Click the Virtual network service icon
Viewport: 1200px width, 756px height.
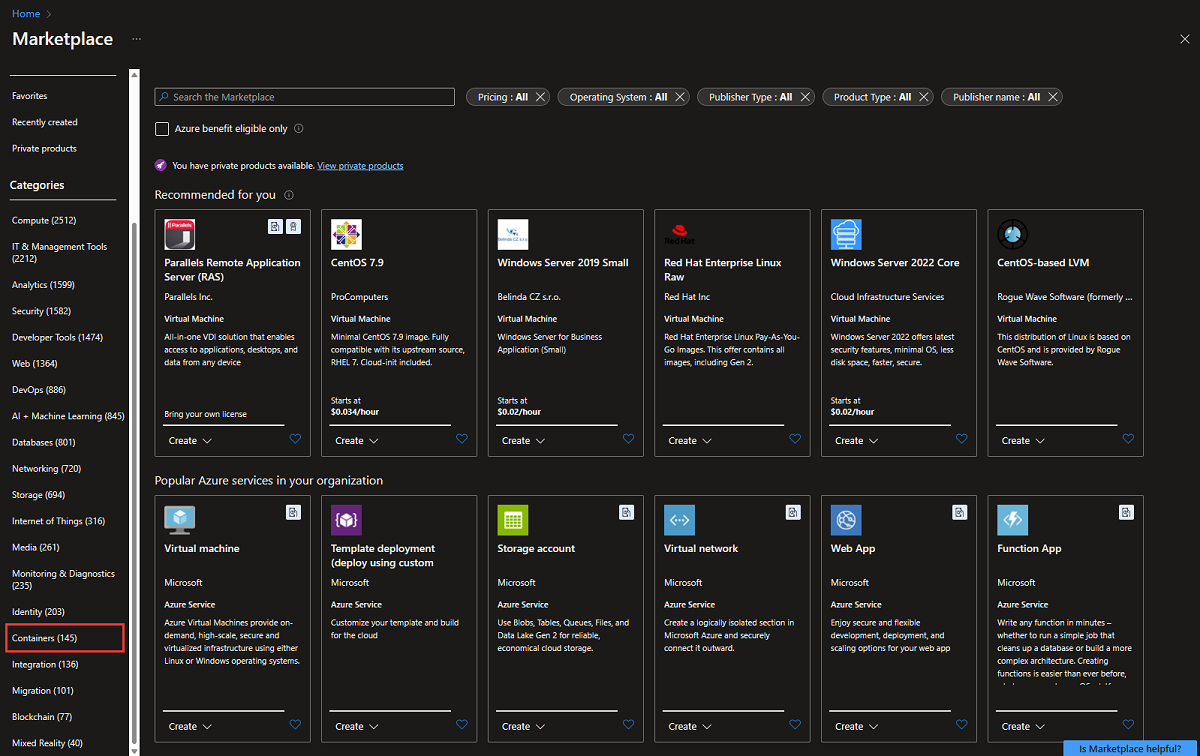pyautogui.click(x=679, y=519)
